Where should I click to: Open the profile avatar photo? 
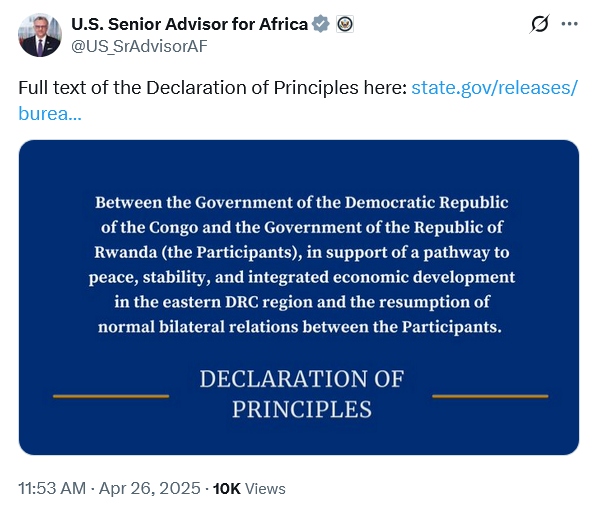point(40,35)
